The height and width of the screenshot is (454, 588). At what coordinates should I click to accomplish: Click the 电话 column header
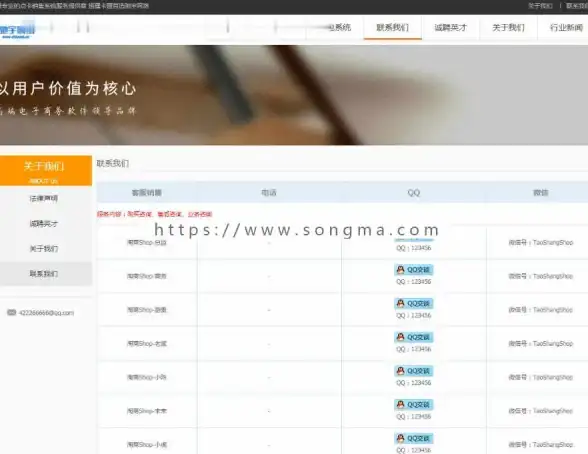point(269,193)
